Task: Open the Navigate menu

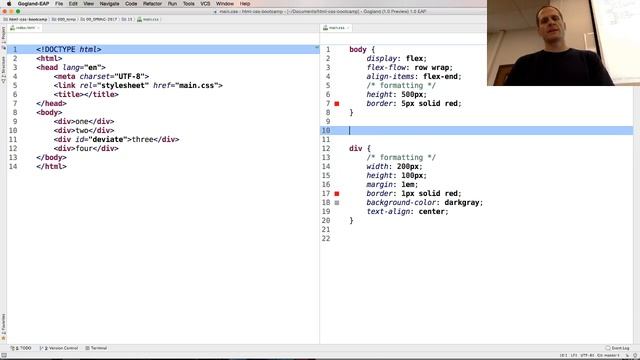Action: [x=109, y=4]
